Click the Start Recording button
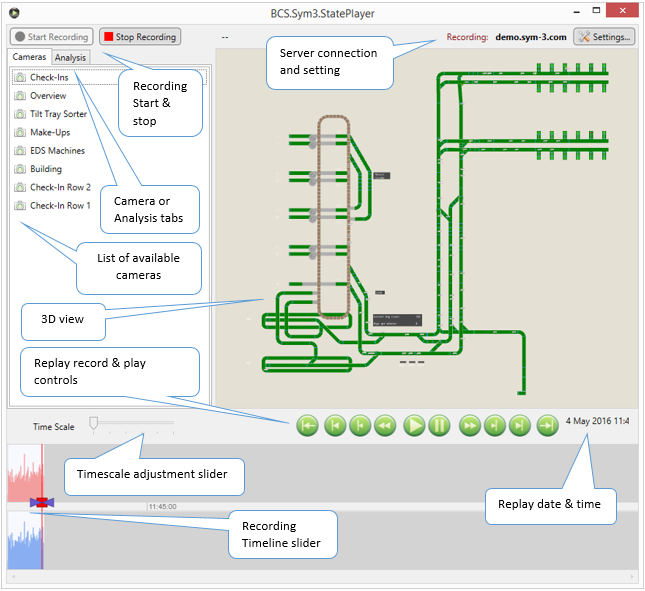Screen dimensions: 645x591 click(51, 37)
